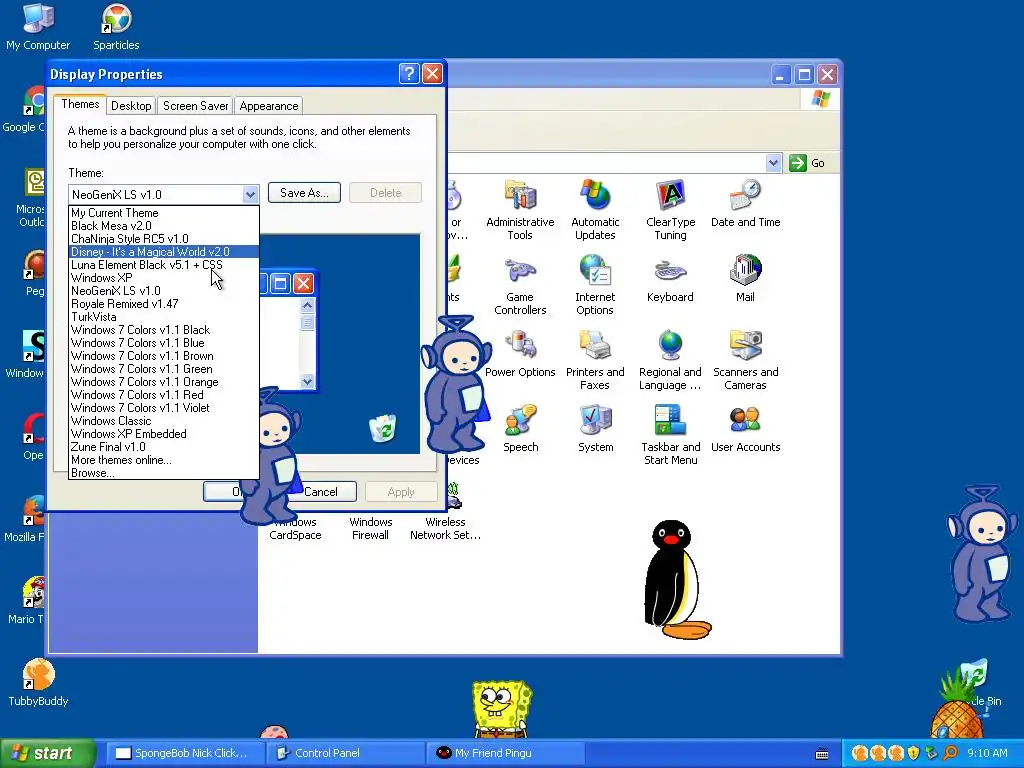
Task: Select Royale Remixed v1.47 theme
Action: pyautogui.click(x=163, y=304)
